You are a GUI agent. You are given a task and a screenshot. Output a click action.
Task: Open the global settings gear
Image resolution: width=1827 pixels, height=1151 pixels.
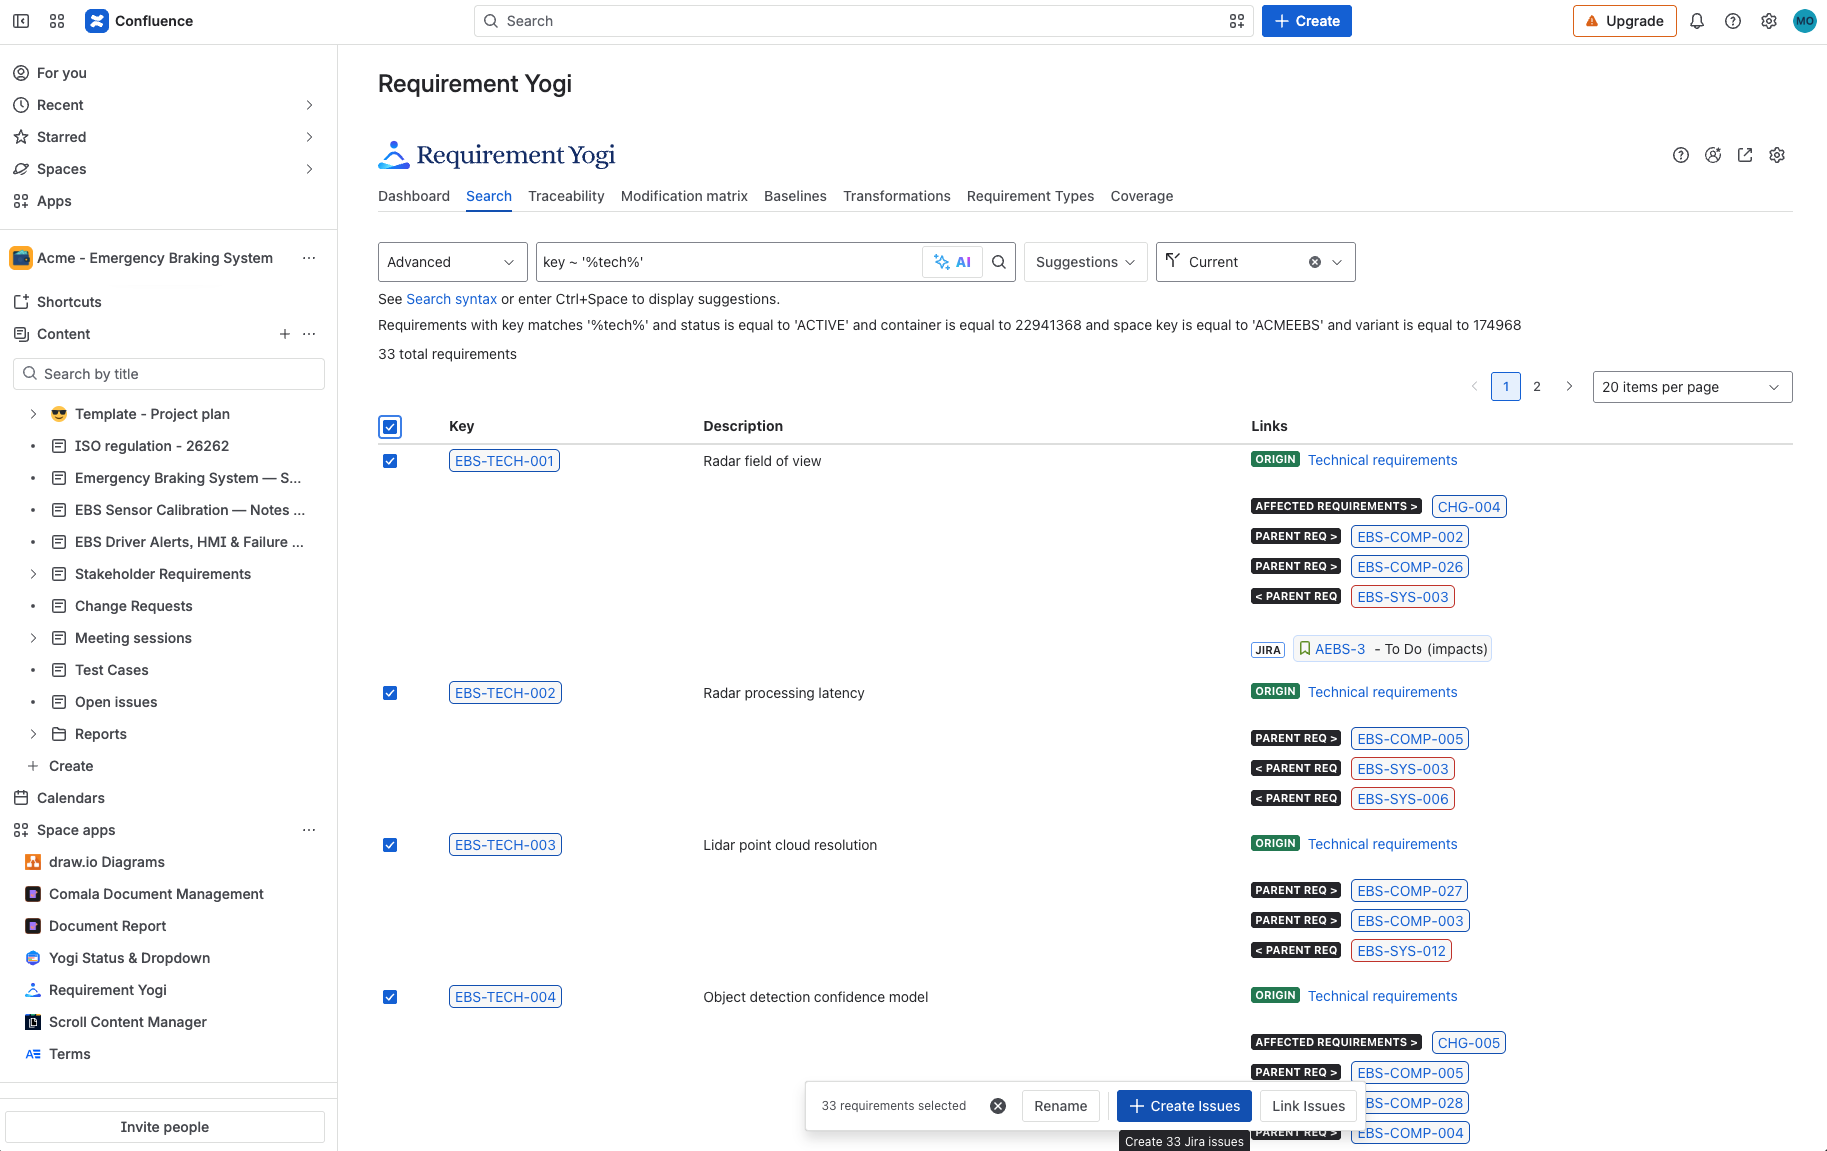pos(1769,21)
